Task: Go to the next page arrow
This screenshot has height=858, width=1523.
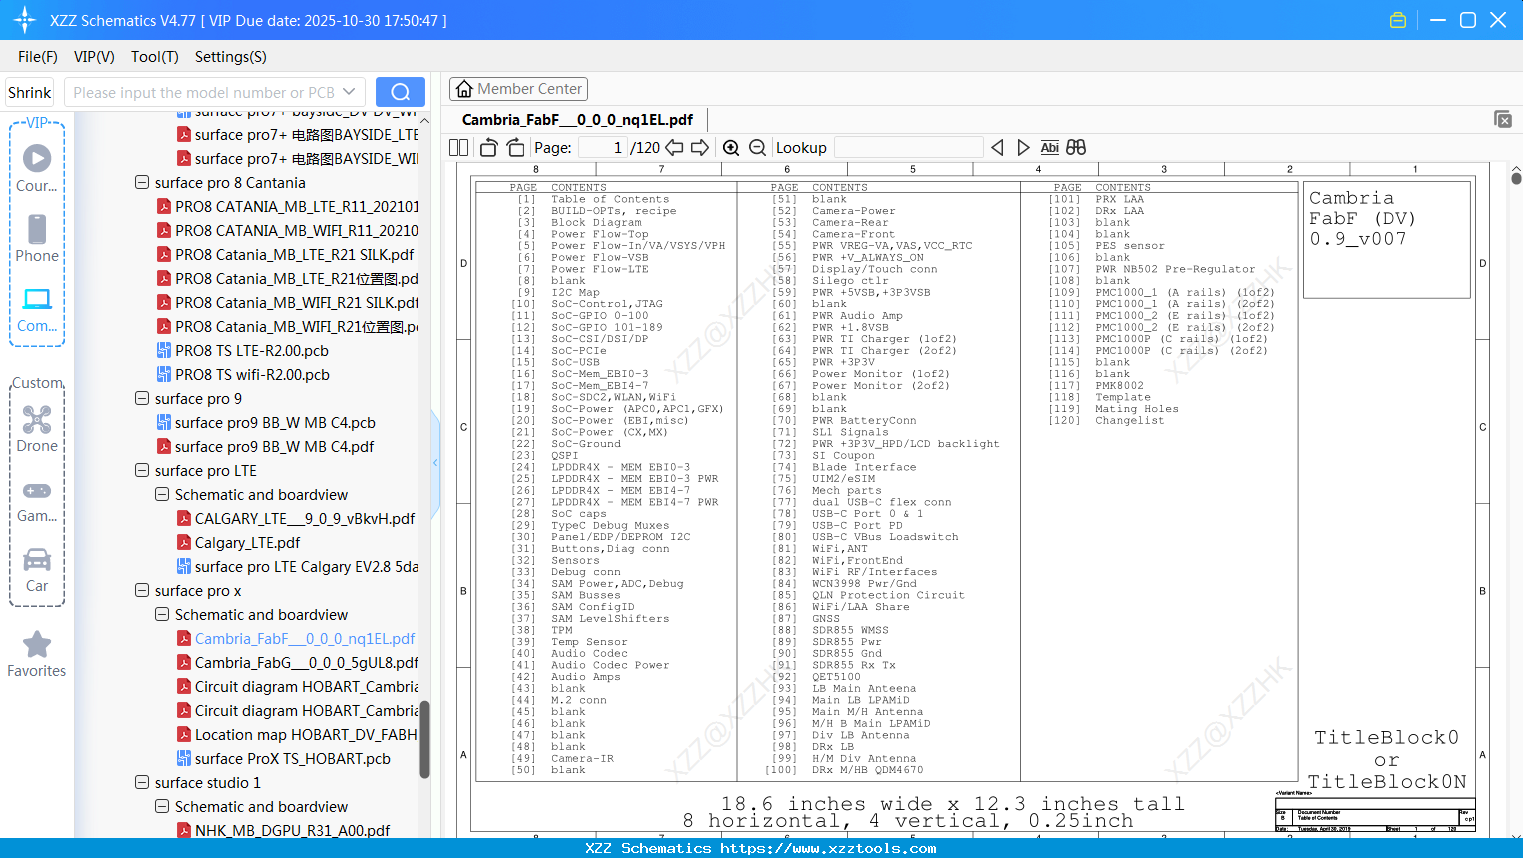Action: (x=700, y=148)
